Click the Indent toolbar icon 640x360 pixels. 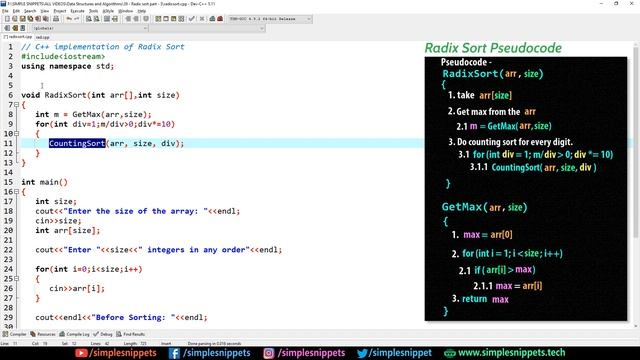pos(128,19)
